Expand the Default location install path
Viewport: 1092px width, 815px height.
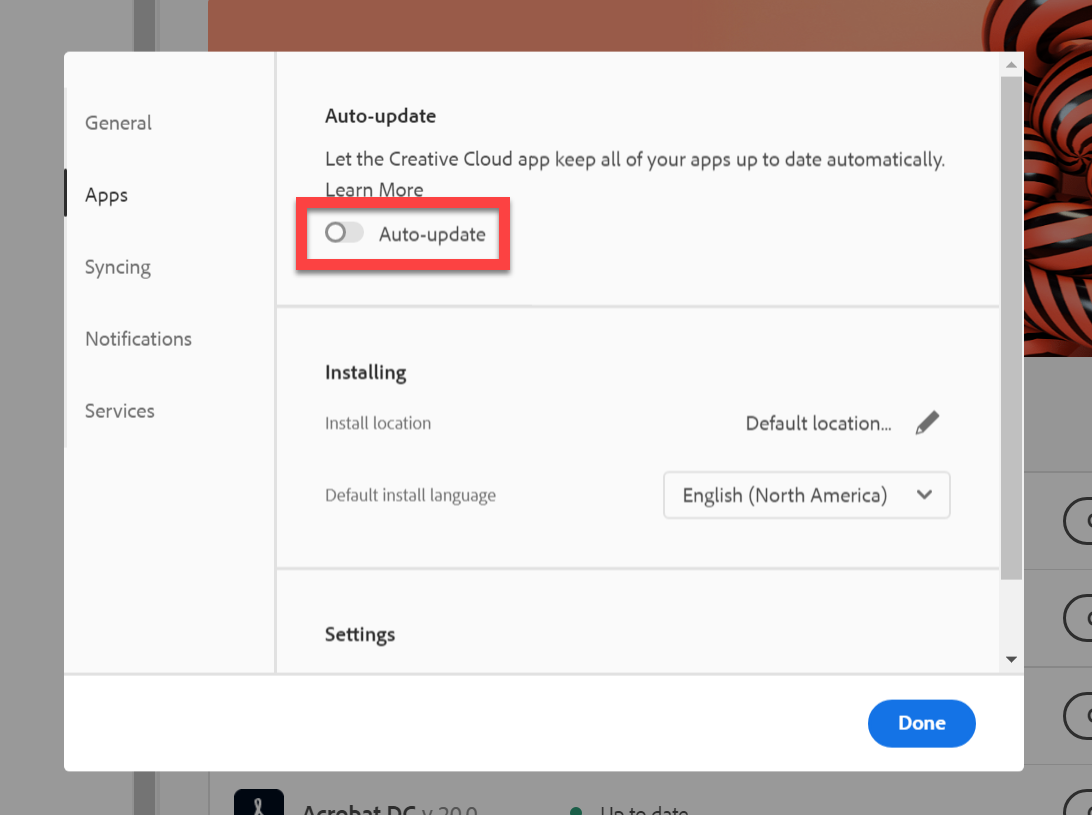point(818,423)
